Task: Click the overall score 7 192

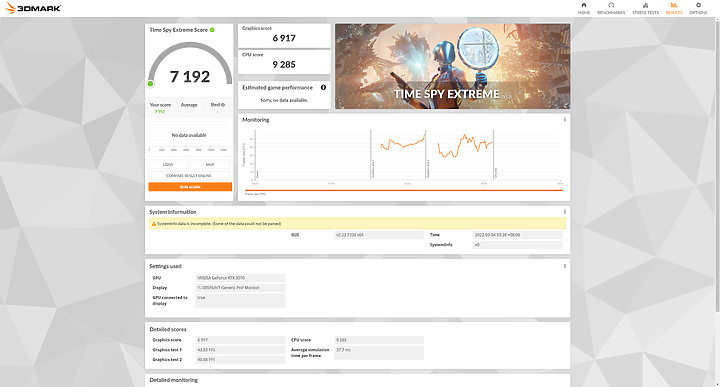Action: [x=190, y=76]
